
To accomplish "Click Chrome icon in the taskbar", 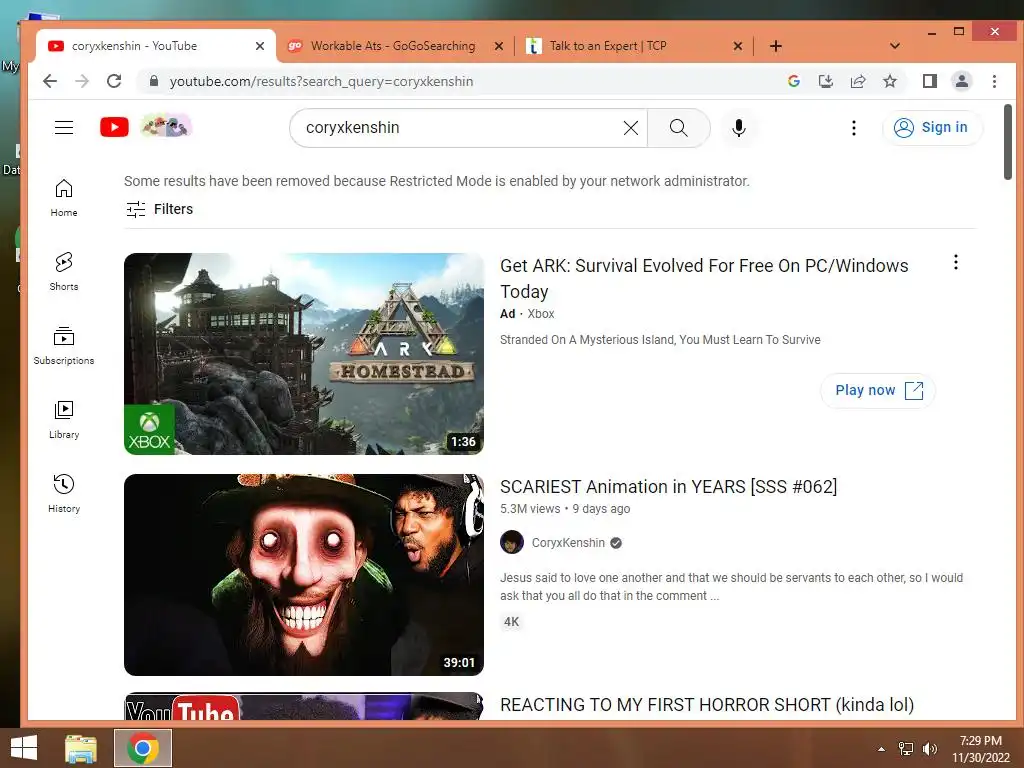I will [143, 748].
